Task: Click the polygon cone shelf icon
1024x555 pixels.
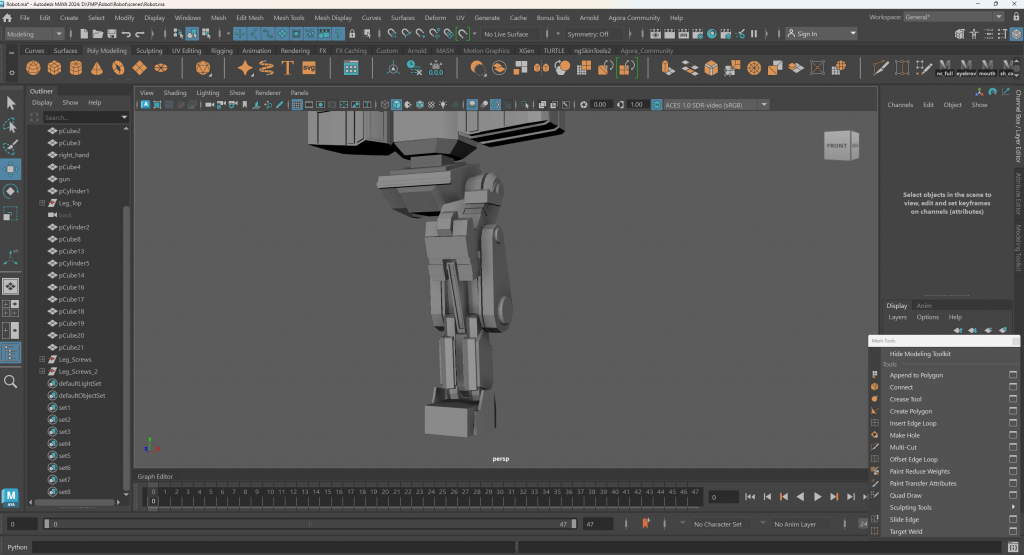Action: click(97, 68)
